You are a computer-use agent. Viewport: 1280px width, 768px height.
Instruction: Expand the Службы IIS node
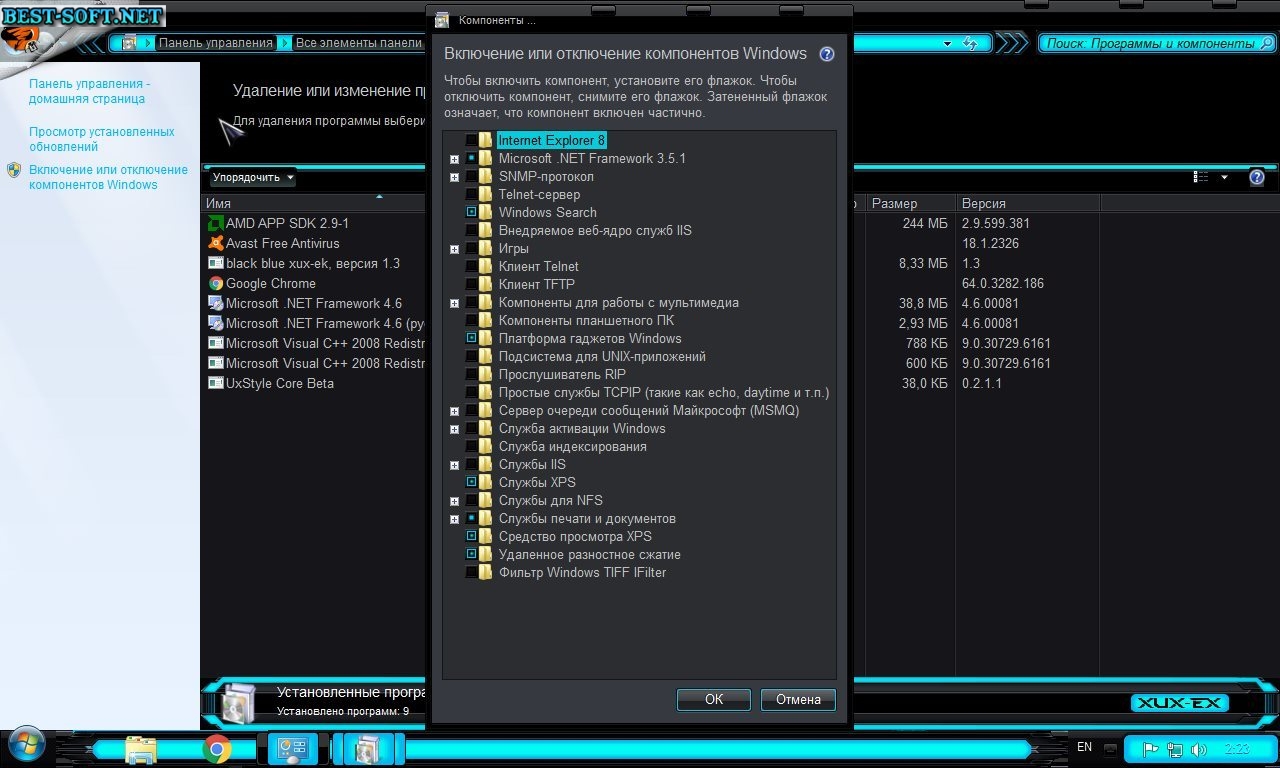[x=454, y=465]
